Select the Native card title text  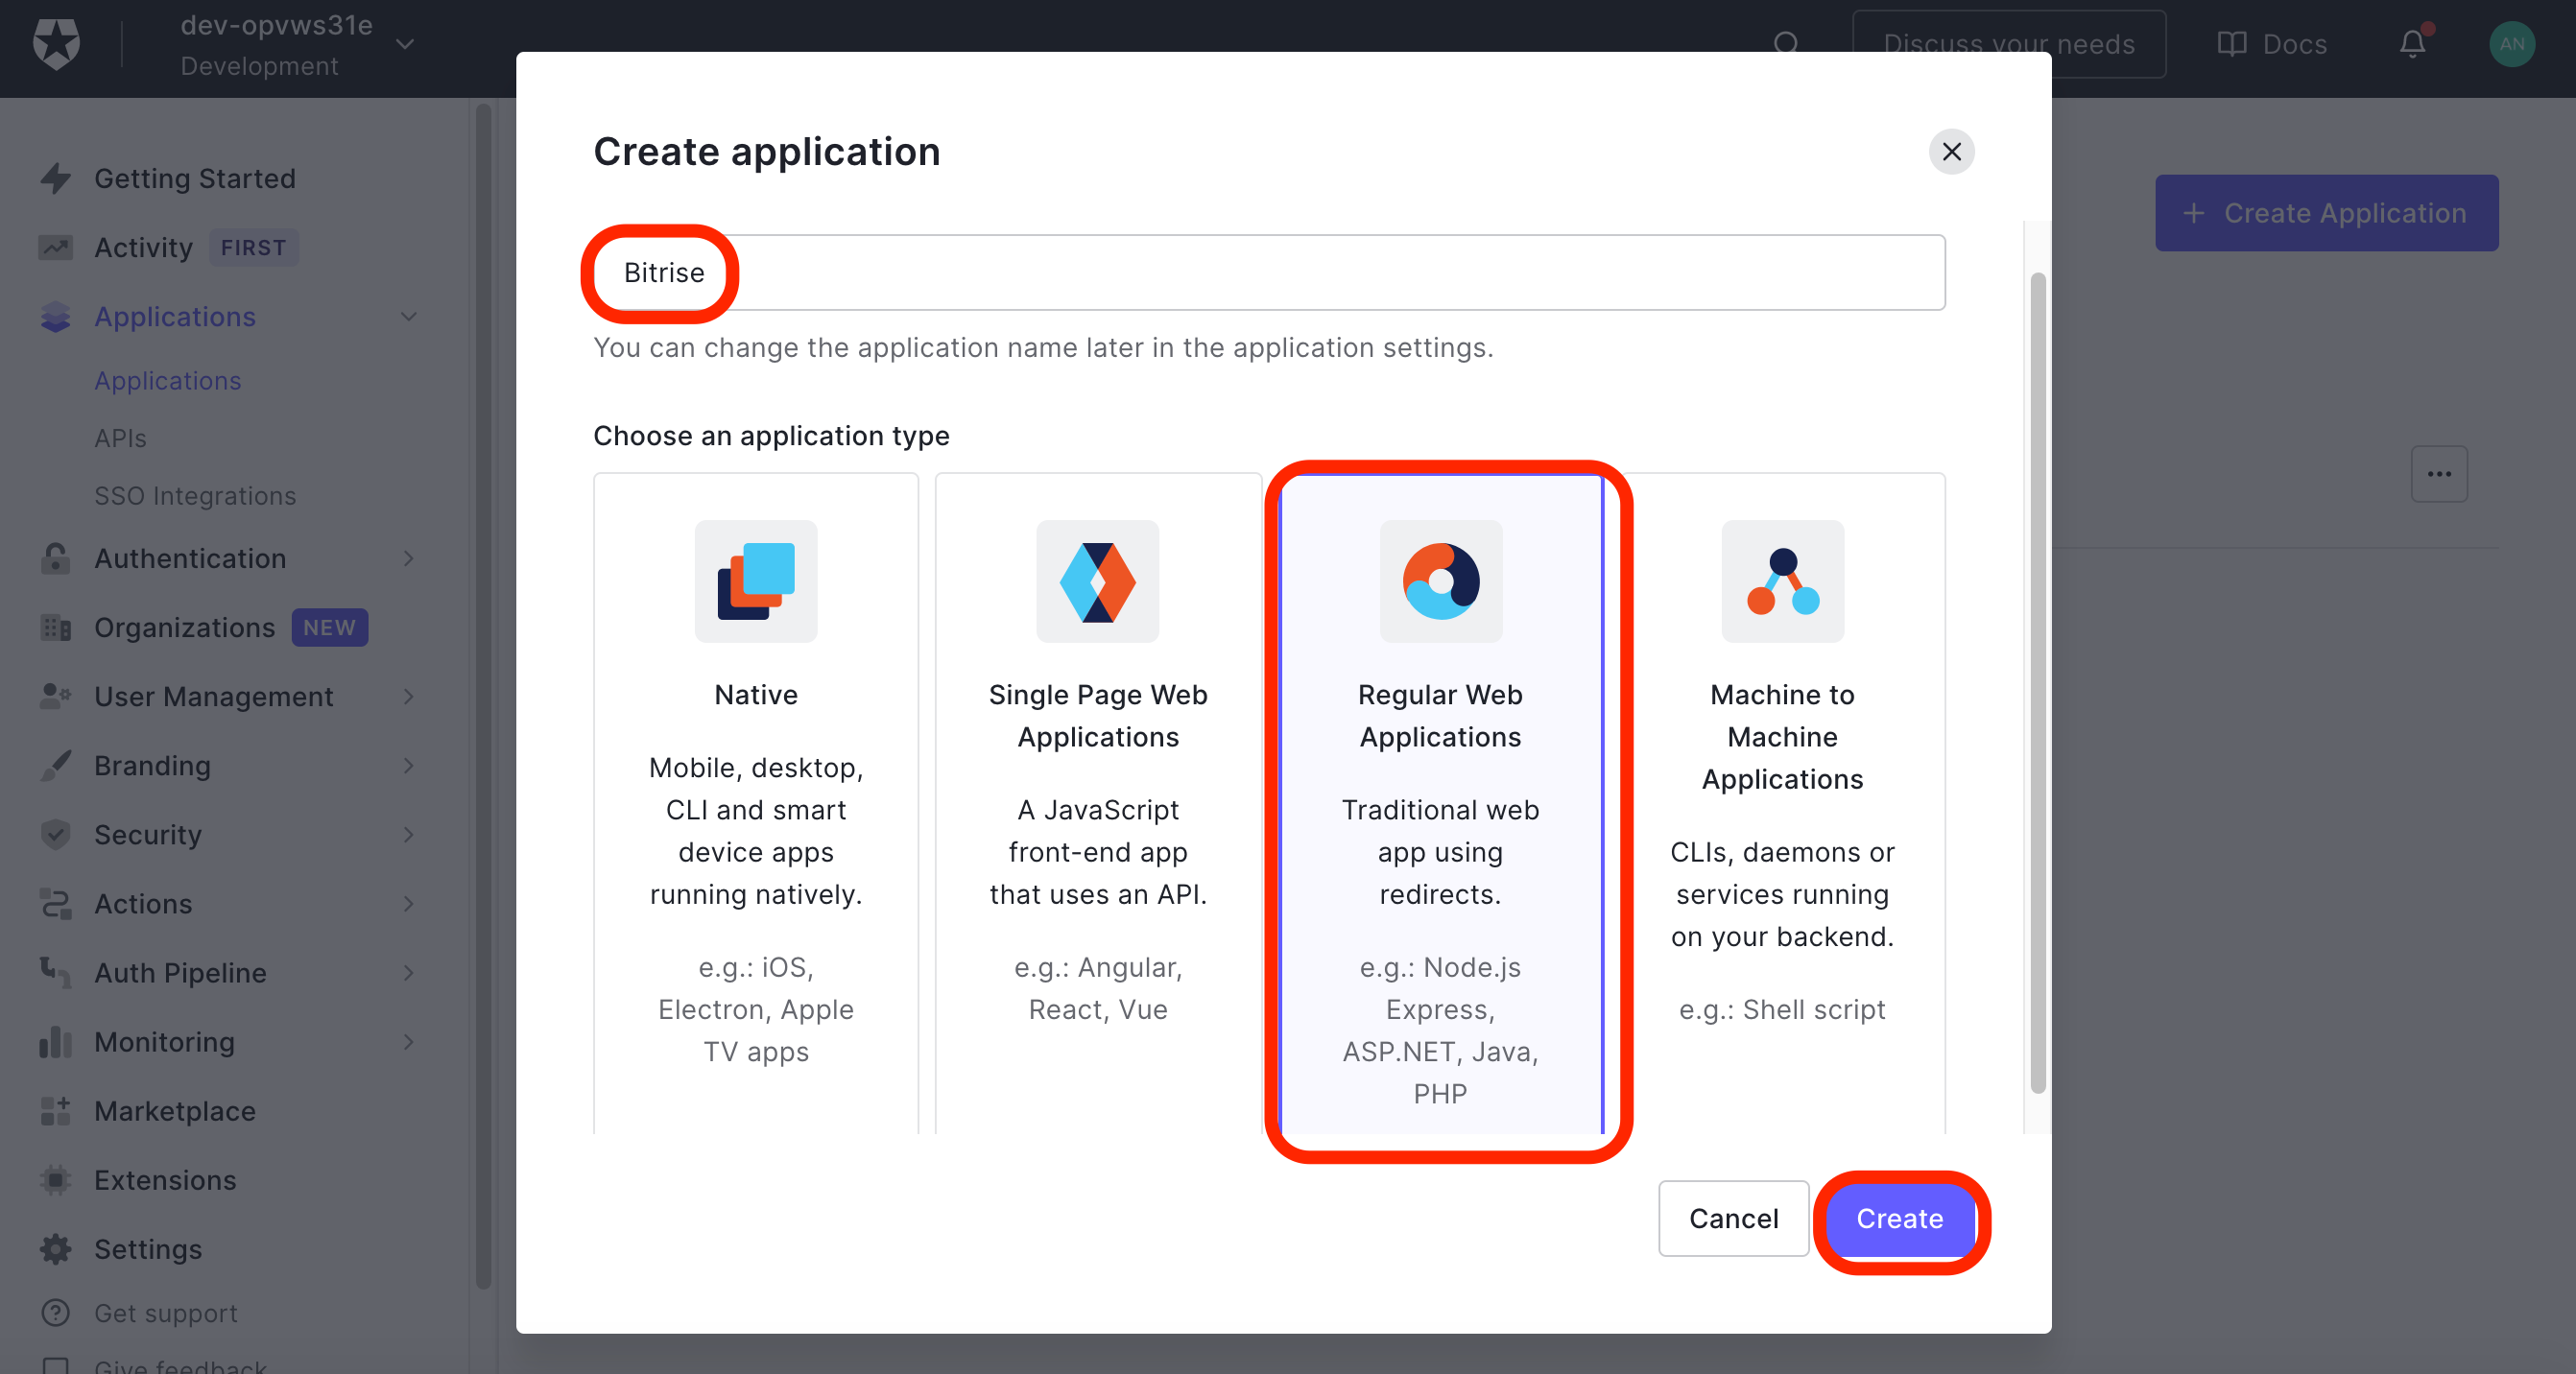click(756, 694)
